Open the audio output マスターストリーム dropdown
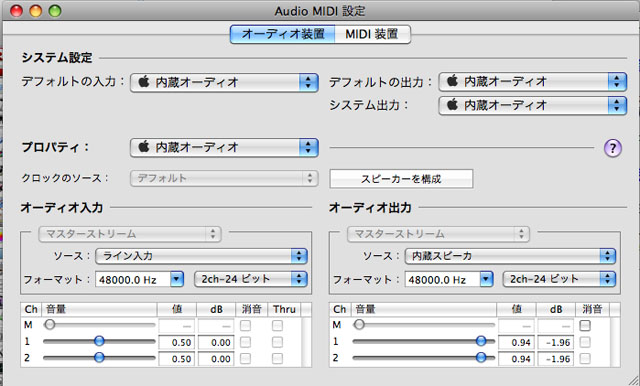Screen dimensions: 640x386 (438, 234)
